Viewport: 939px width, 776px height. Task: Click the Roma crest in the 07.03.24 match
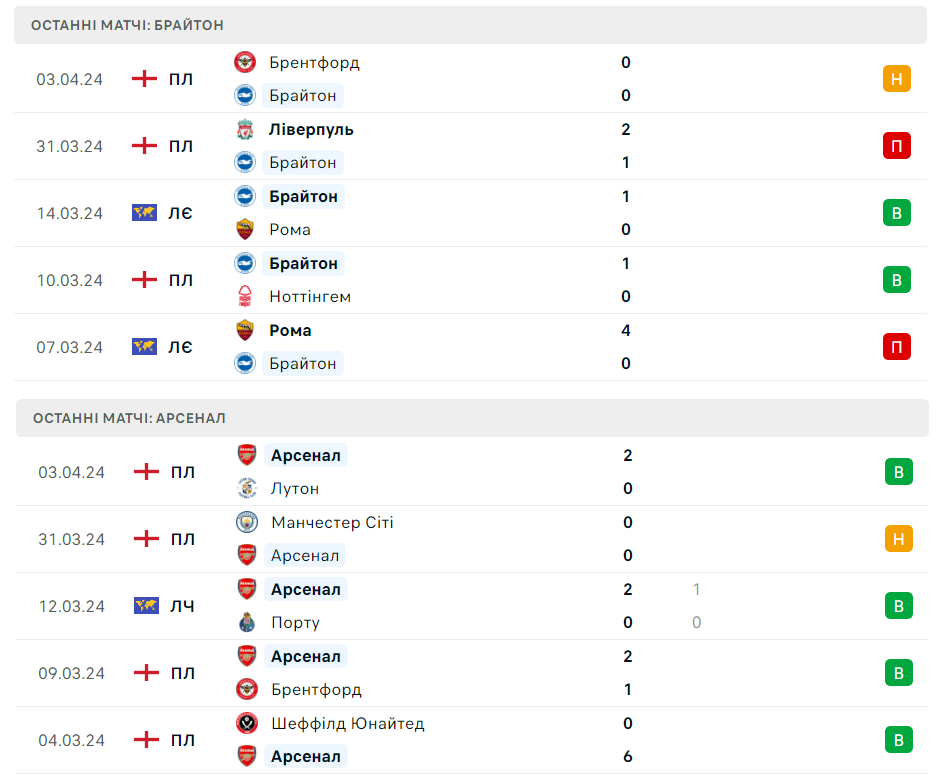tap(245, 330)
